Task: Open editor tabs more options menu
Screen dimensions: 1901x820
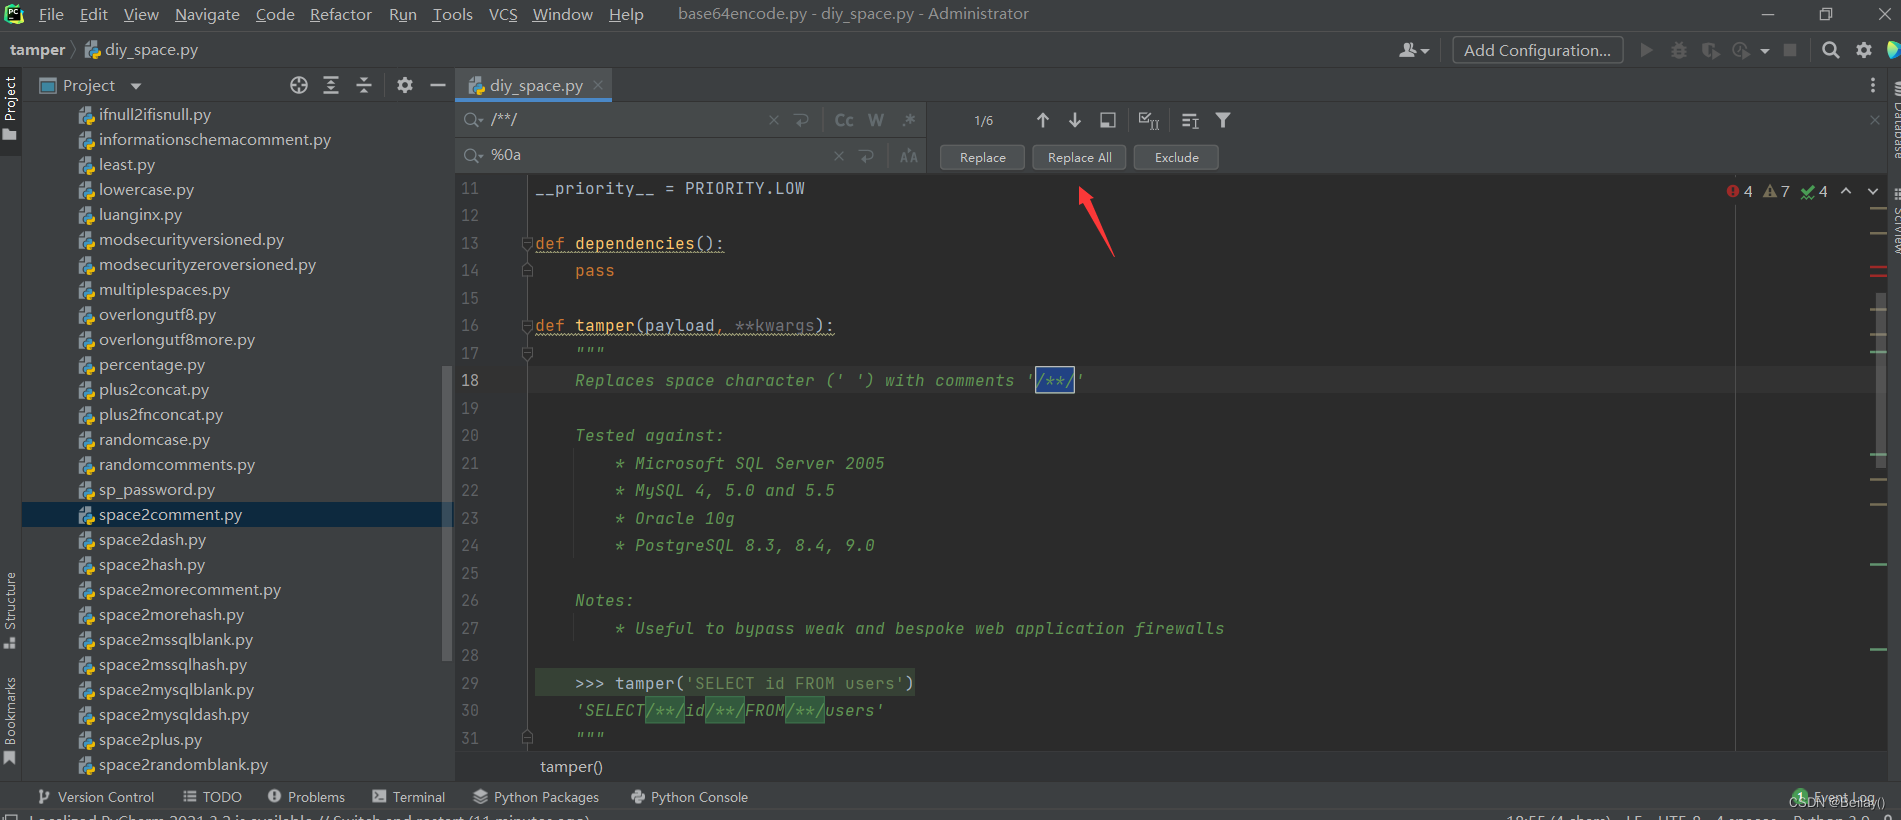Action: tap(1872, 86)
